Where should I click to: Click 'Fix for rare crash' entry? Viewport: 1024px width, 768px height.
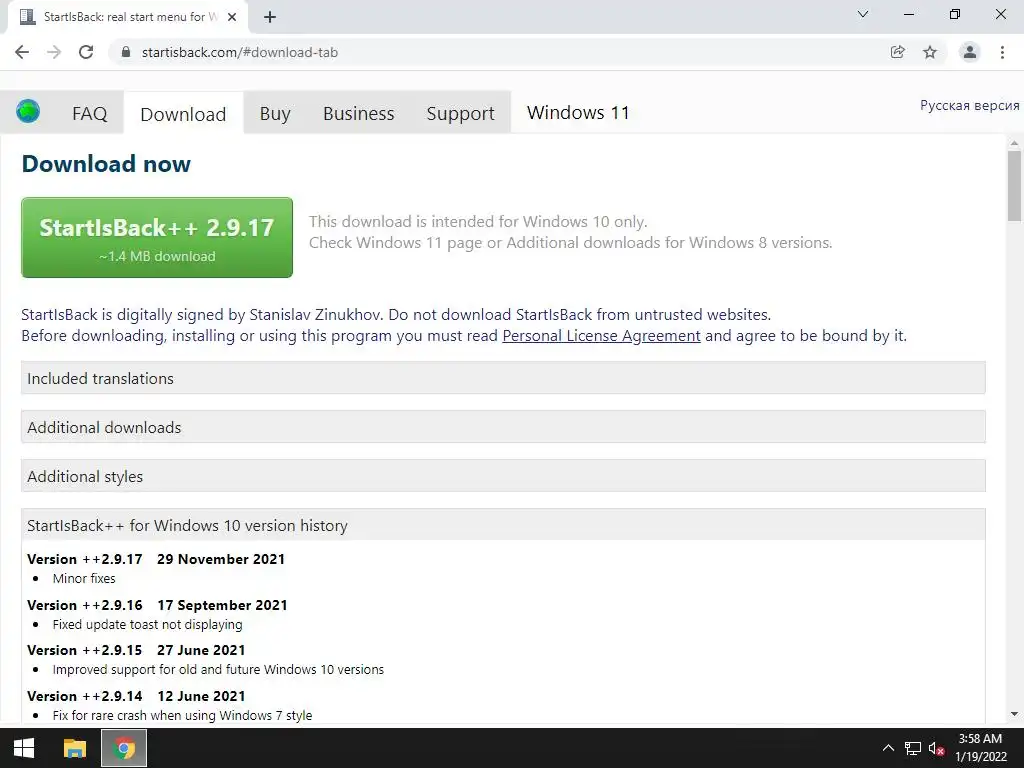click(182, 715)
